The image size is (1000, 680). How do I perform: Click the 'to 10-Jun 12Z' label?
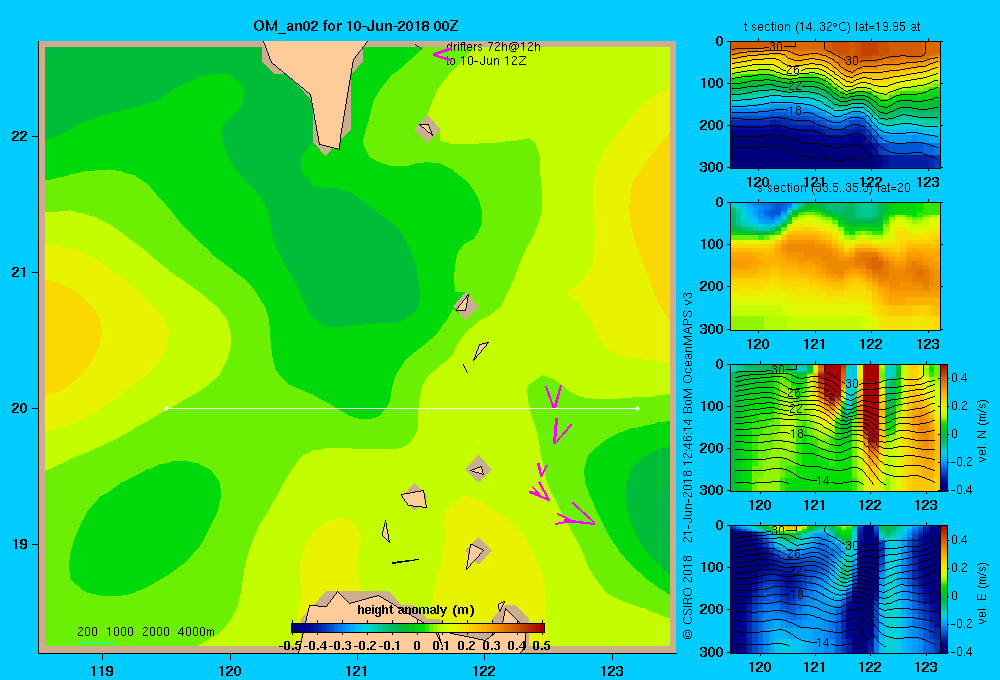486,61
